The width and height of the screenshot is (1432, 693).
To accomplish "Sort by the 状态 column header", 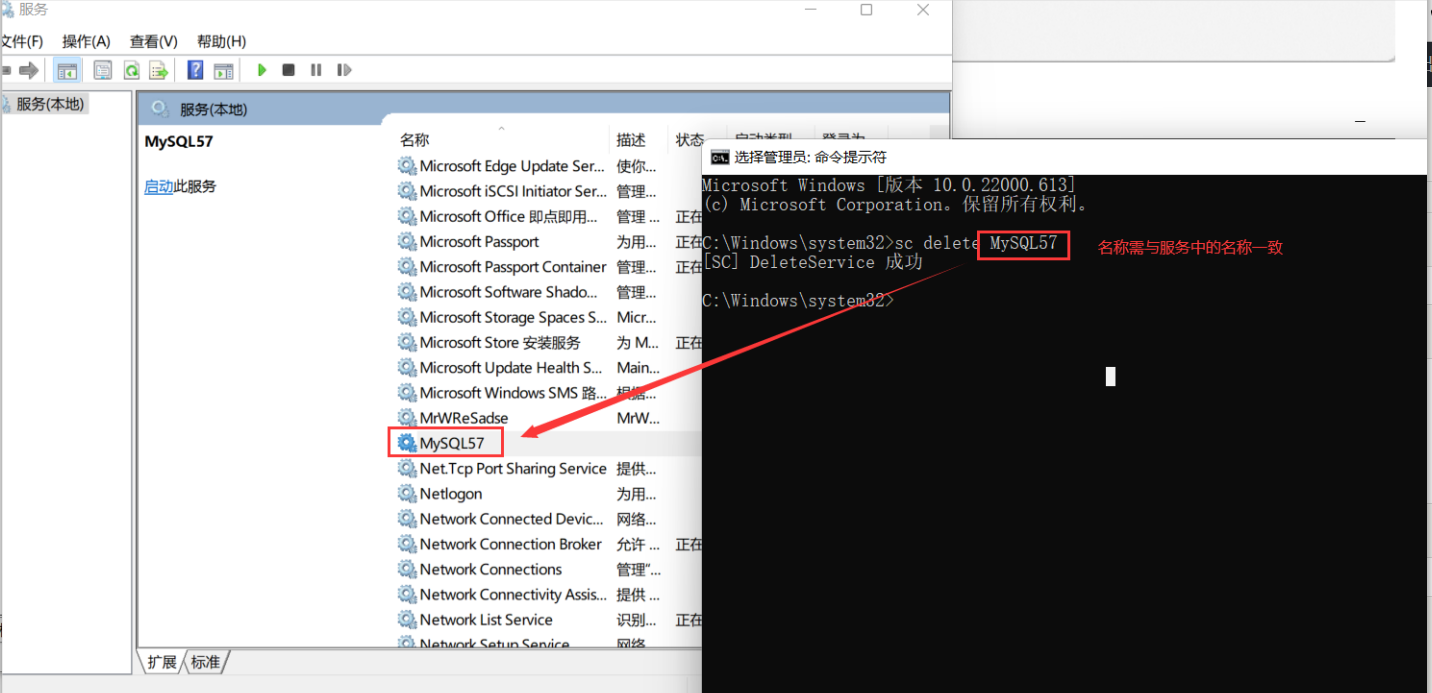I will 690,140.
